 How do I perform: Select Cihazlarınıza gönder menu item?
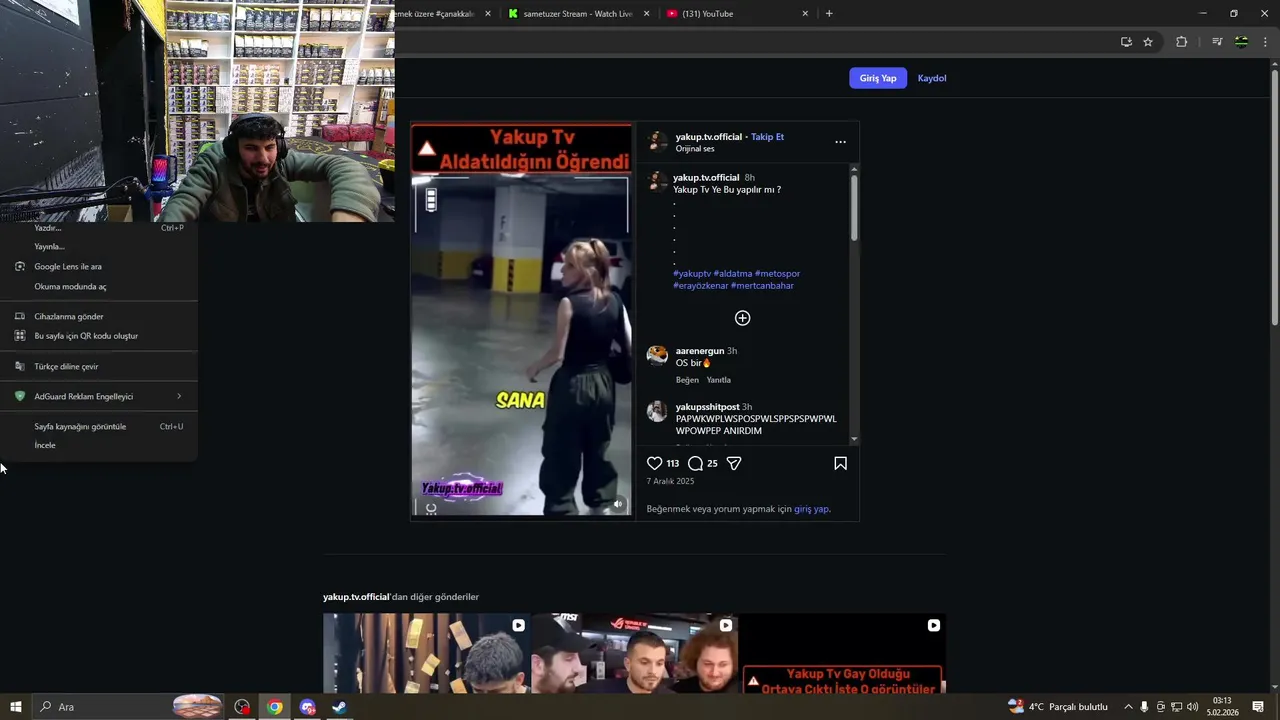pos(99,317)
